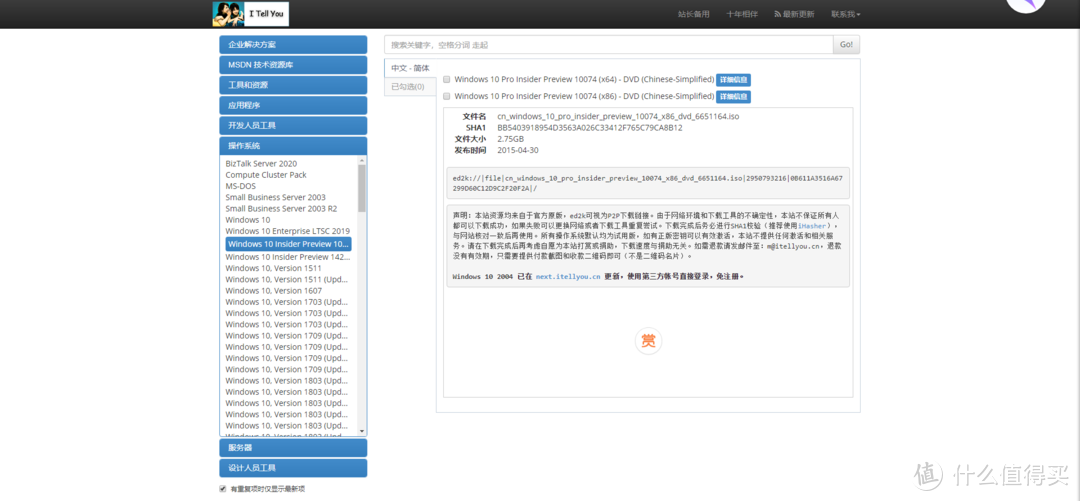This screenshot has width=1080, height=501.
Task: Select Small Business Server 2003 item
Action: point(276,197)
